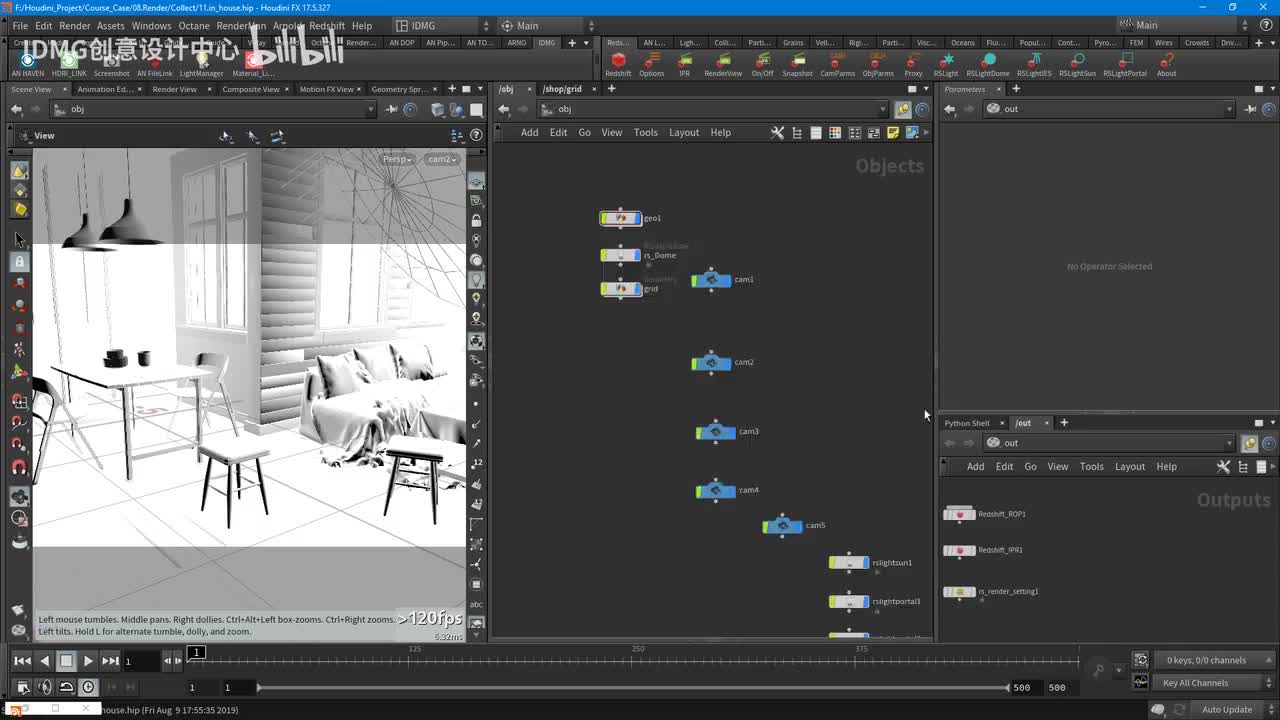Switch to the Composite View tab
The width and height of the screenshot is (1280, 720).
250,89
